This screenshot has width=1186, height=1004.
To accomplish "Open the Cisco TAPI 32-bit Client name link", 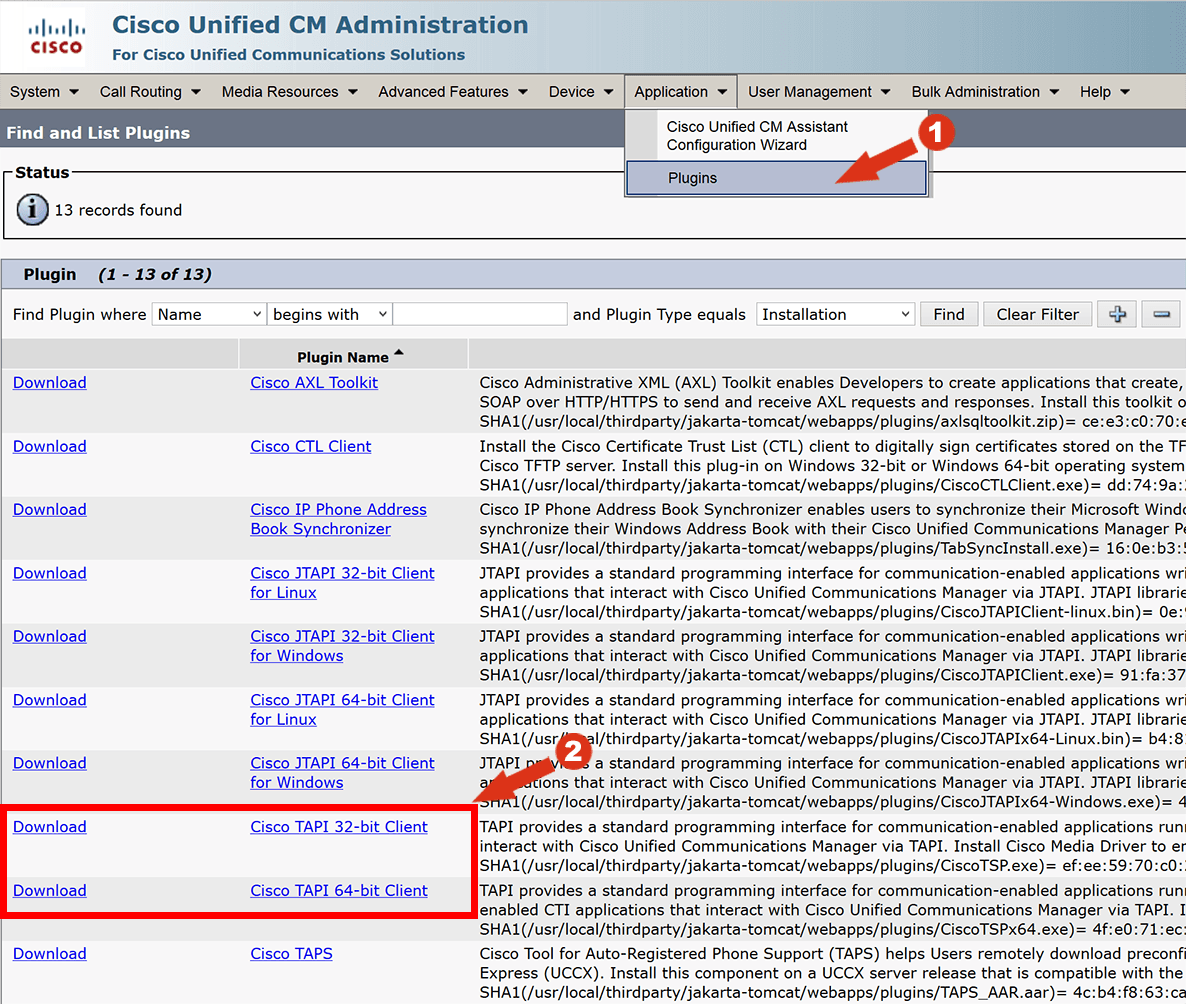I will (x=339, y=826).
